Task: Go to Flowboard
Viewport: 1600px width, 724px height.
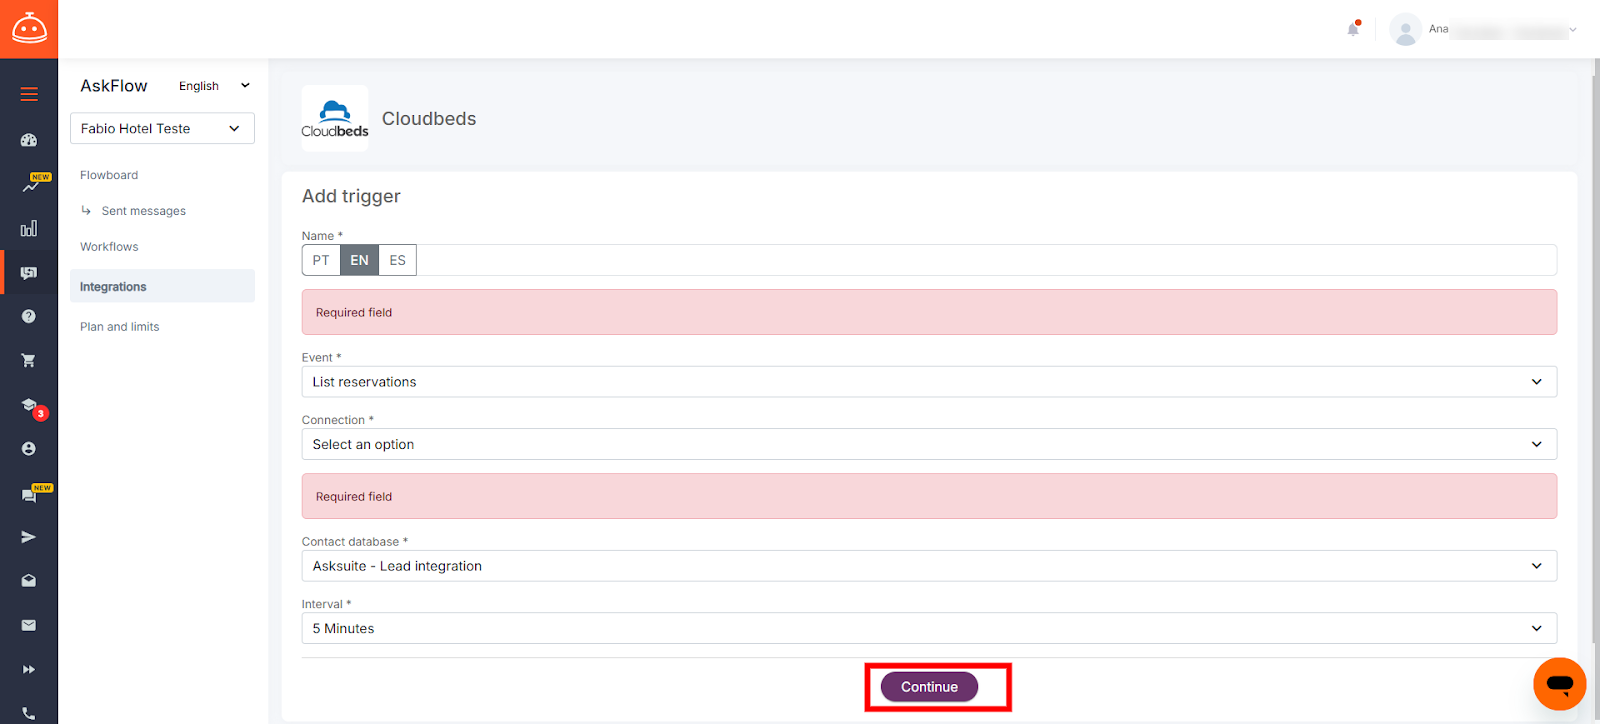Action: point(109,175)
